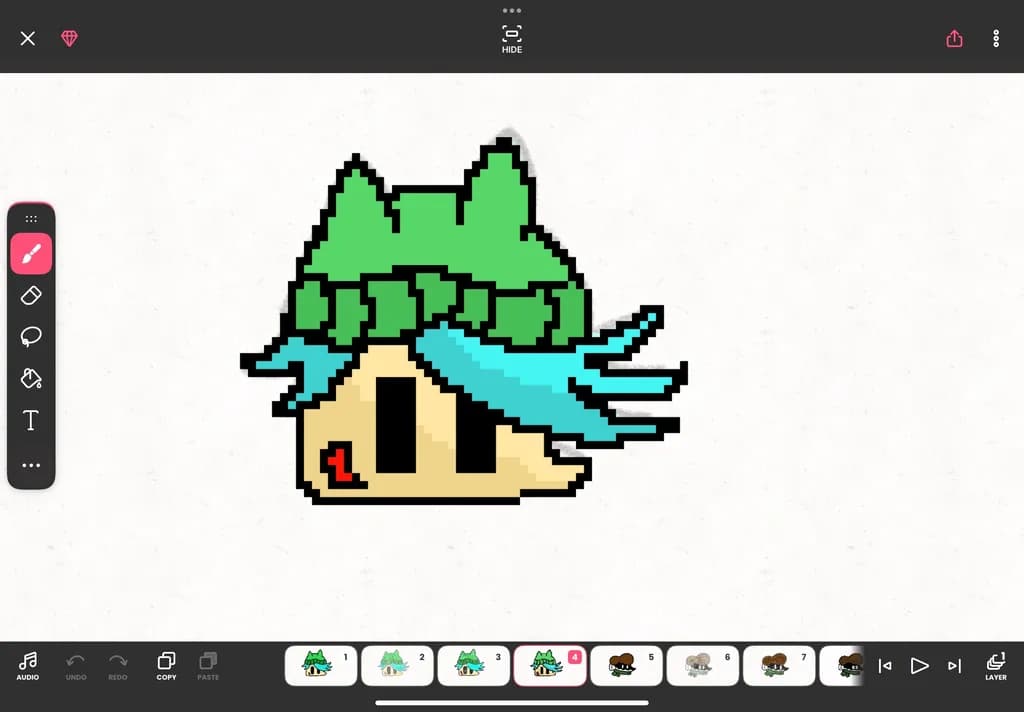Open the vertical three-dot options menu
Viewport: 1024px width, 712px height.
point(996,39)
